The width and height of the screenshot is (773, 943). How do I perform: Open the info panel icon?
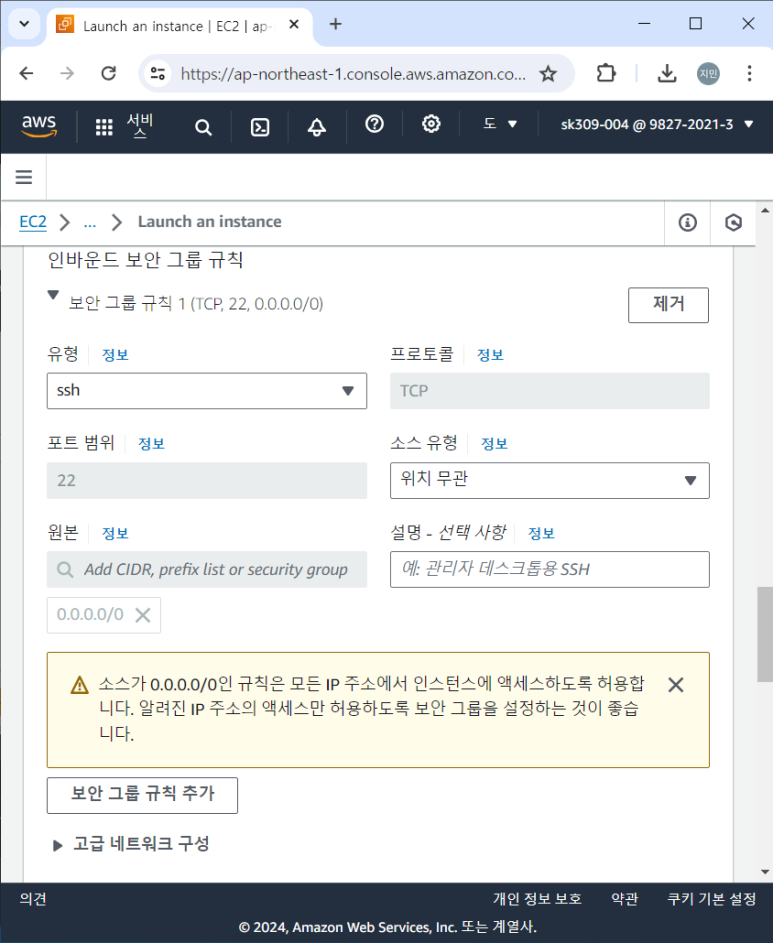point(688,223)
